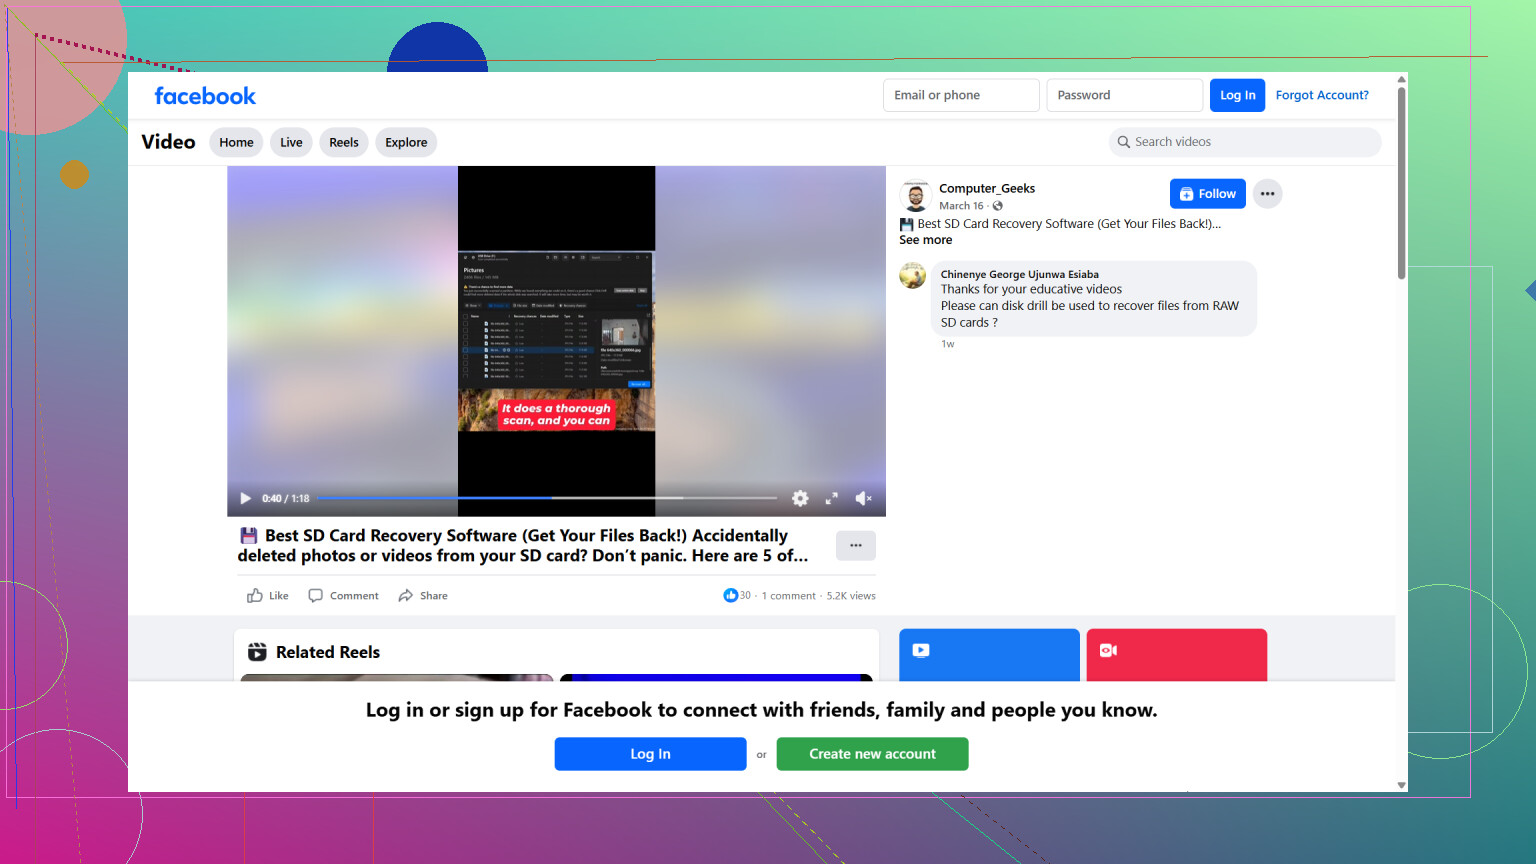Open the Home tab
1536x864 pixels.
pyautogui.click(x=236, y=143)
